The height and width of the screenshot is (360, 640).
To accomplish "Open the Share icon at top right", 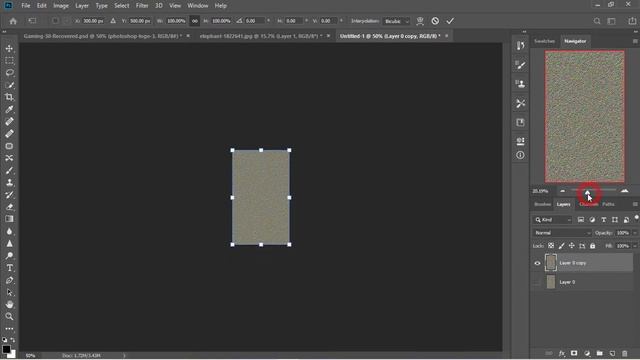I will 632,21.
